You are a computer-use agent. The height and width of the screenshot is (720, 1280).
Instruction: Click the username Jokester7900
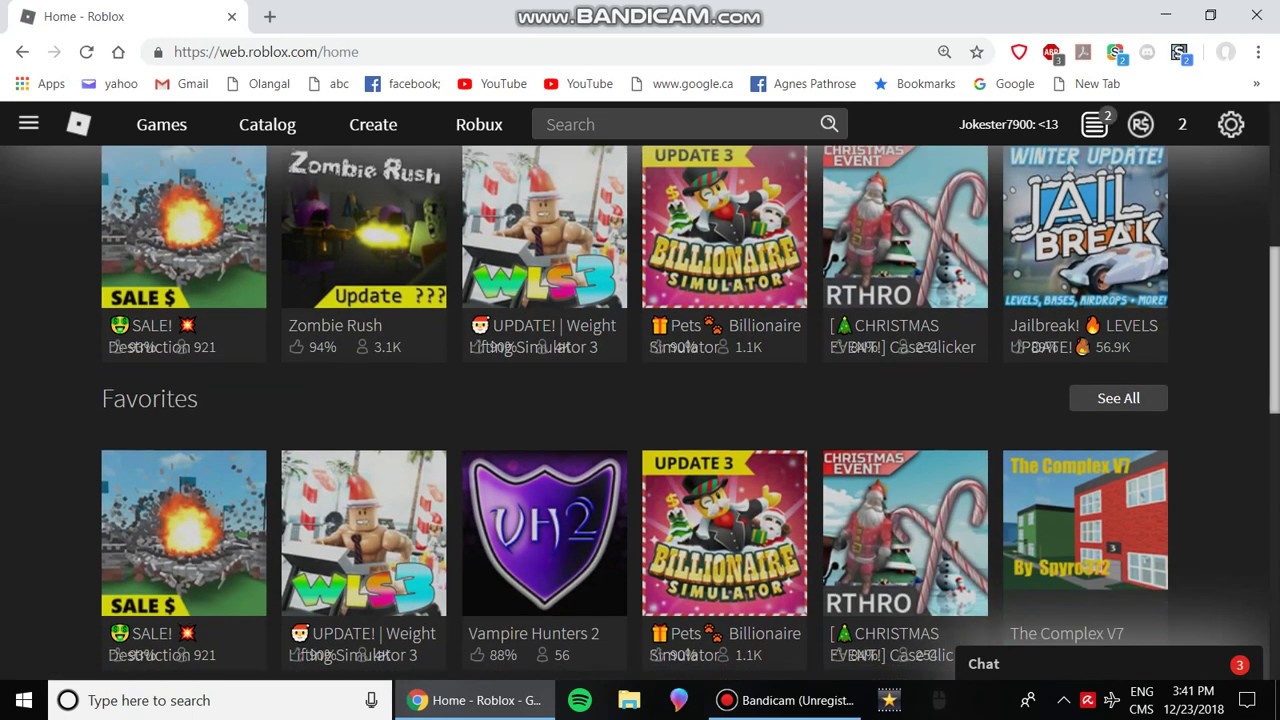point(1008,124)
